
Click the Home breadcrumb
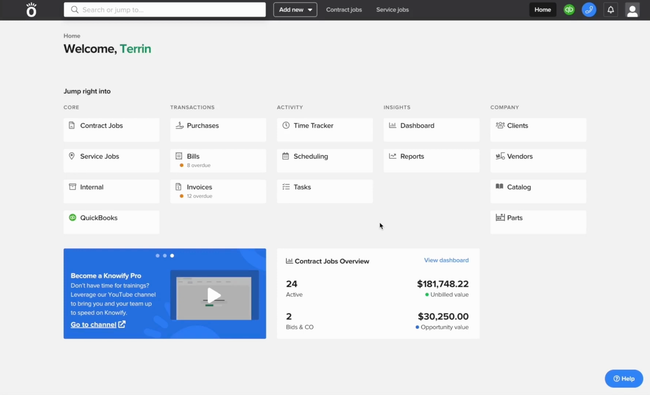pos(72,36)
